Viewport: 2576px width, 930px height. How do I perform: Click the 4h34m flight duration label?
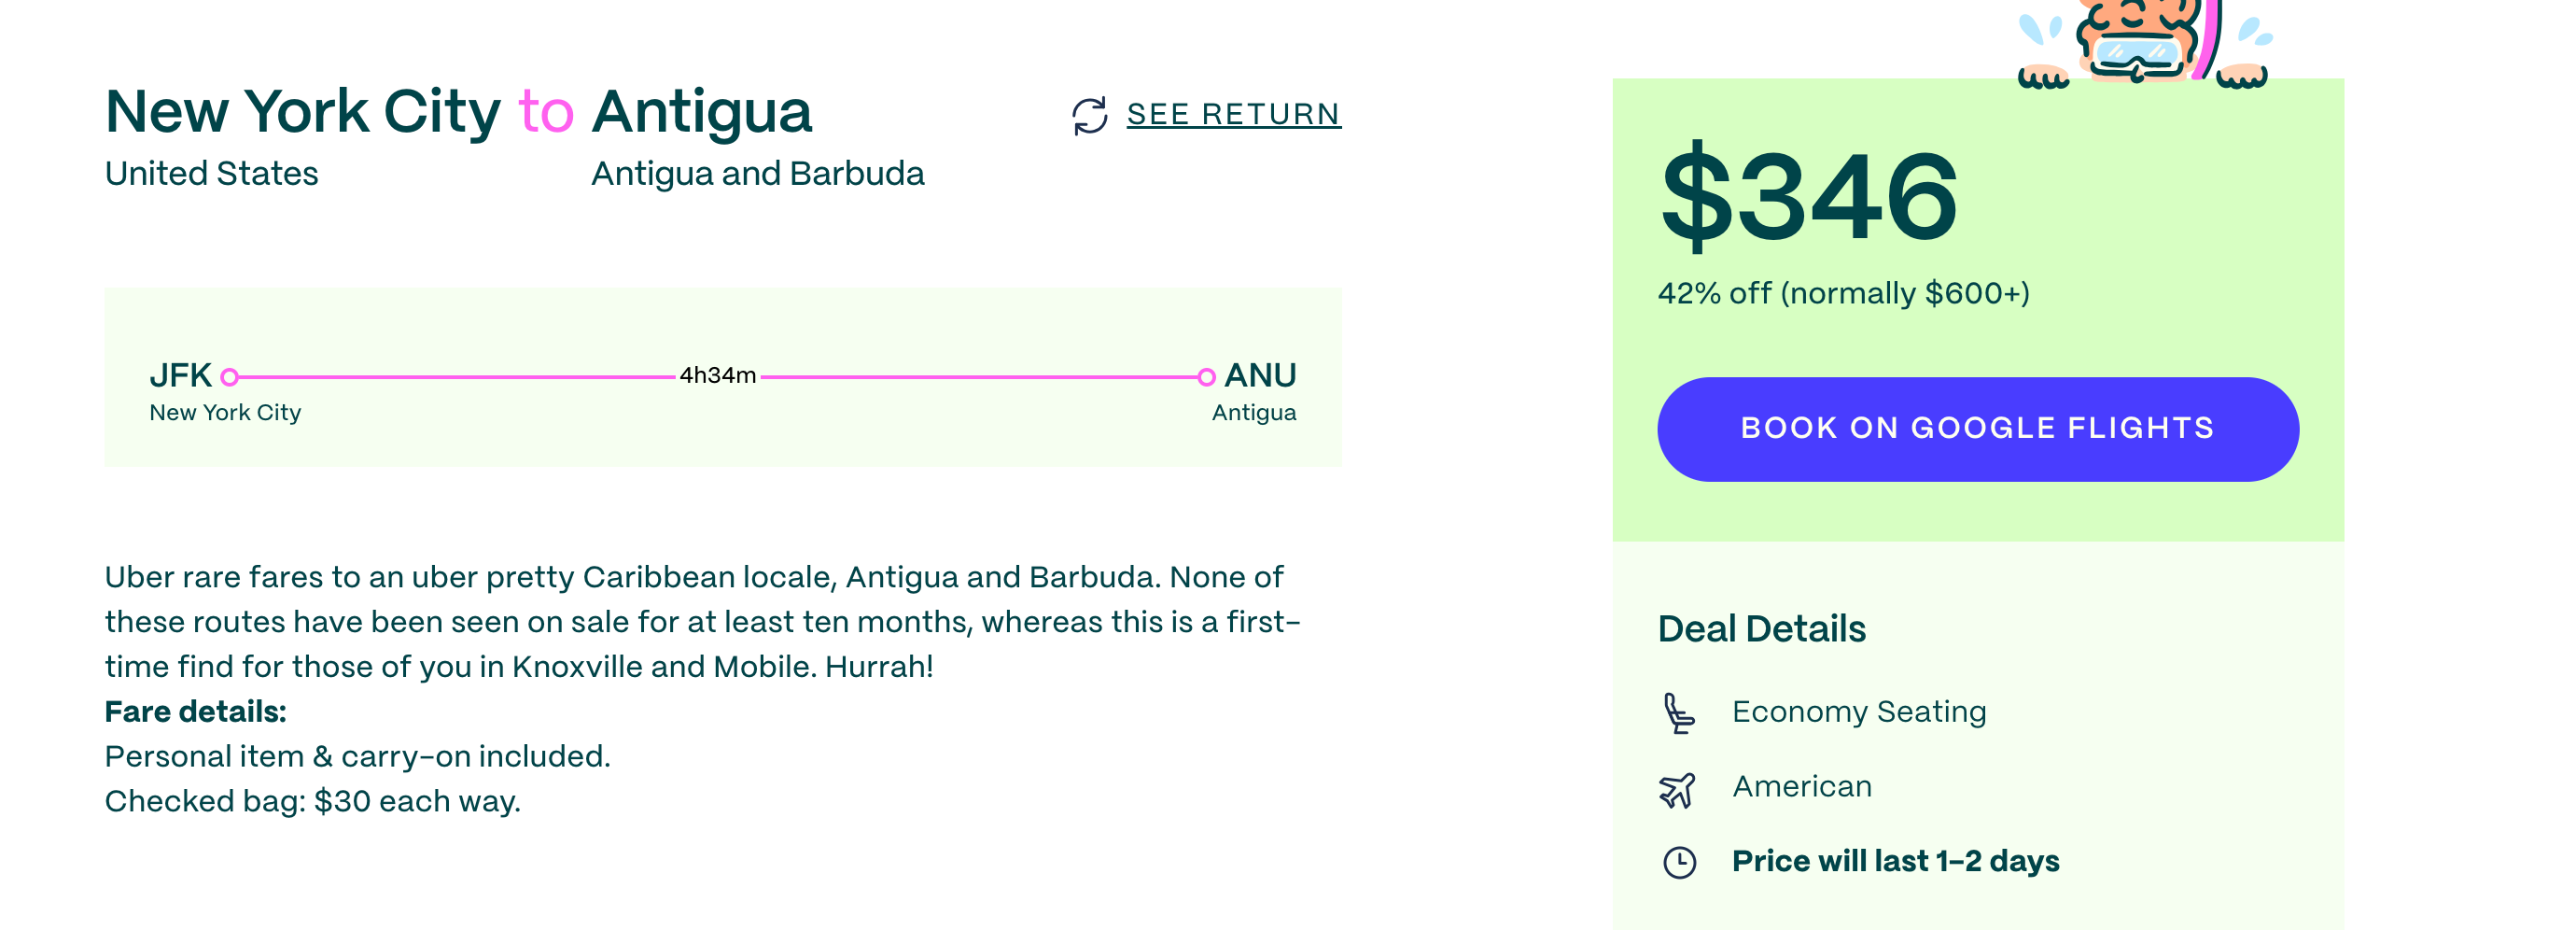coord(720,375)
